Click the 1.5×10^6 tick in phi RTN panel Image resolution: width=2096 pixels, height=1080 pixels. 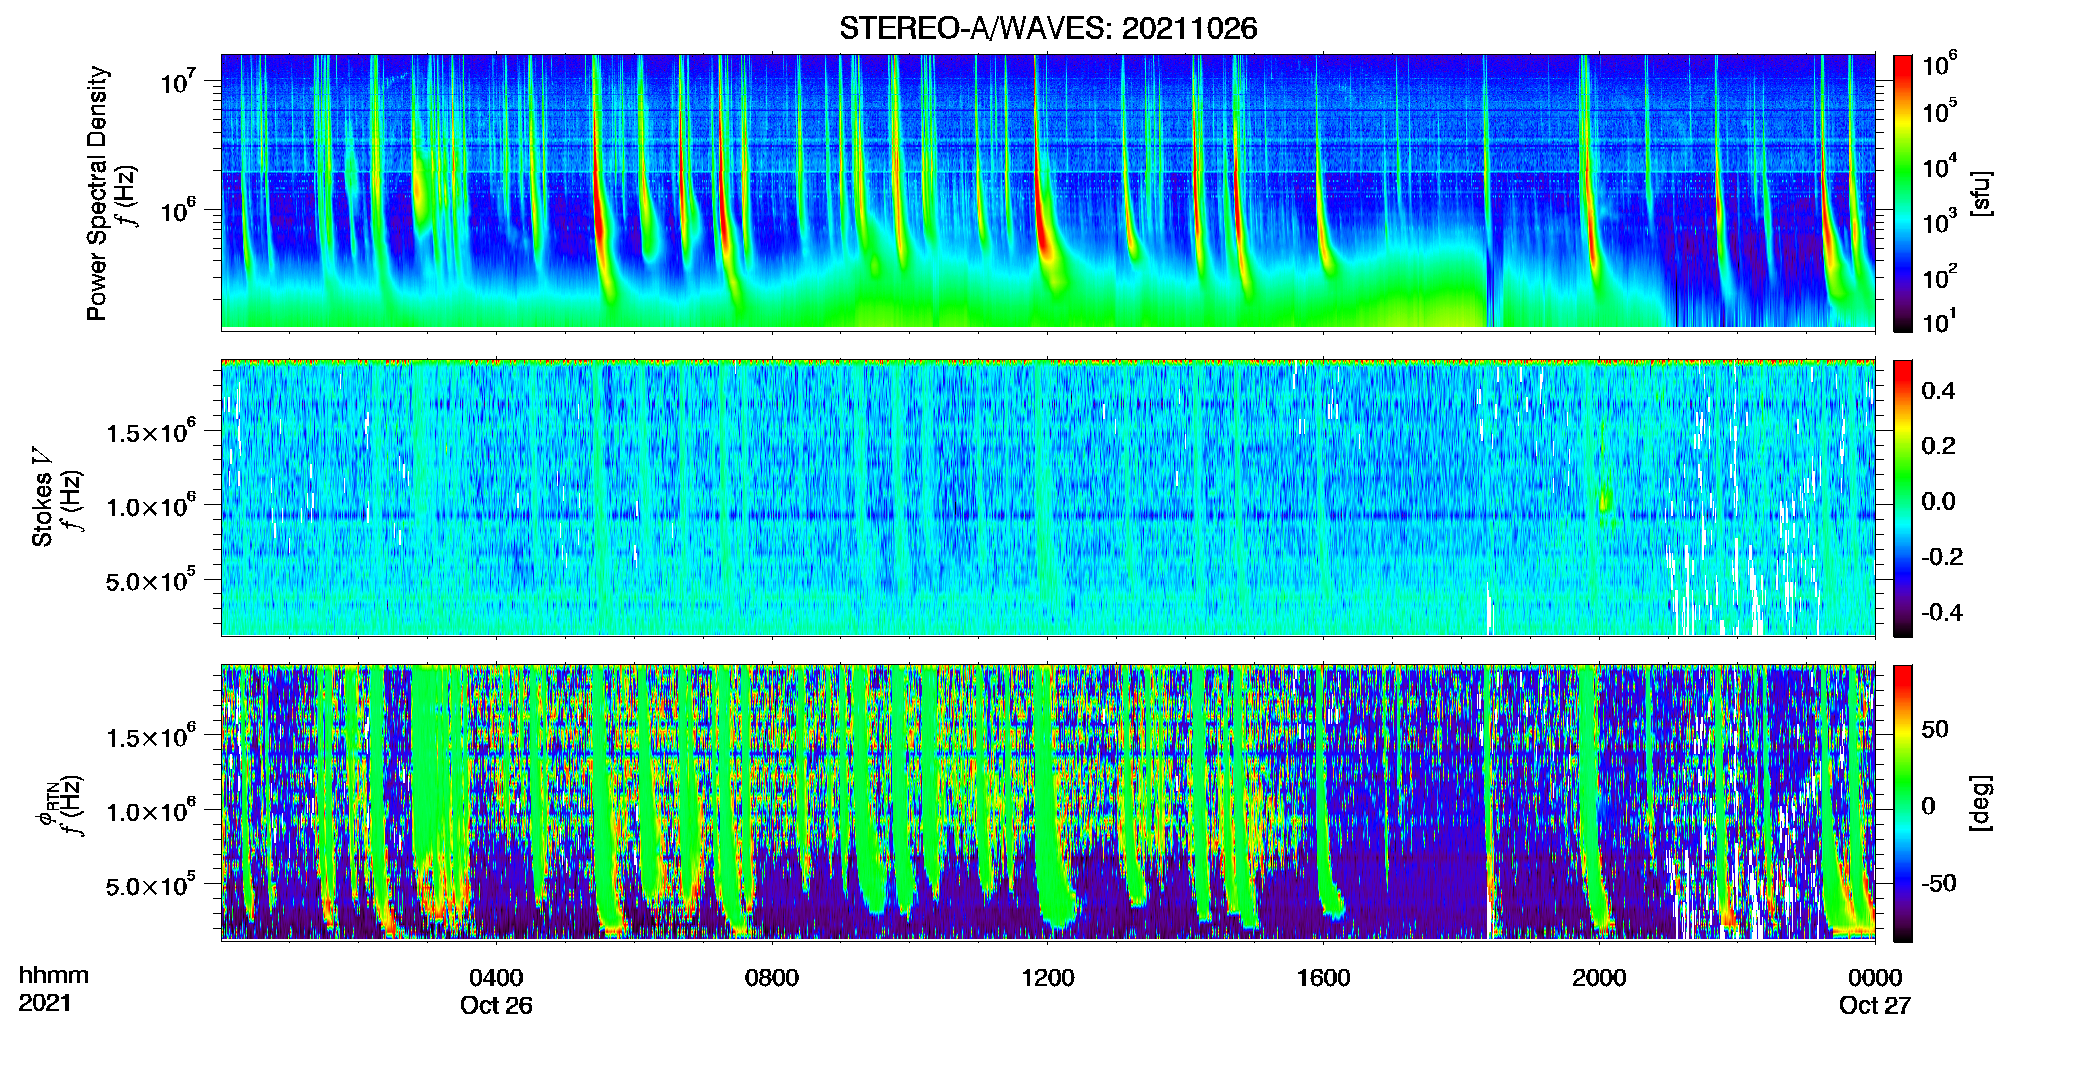tap(150, 737)
